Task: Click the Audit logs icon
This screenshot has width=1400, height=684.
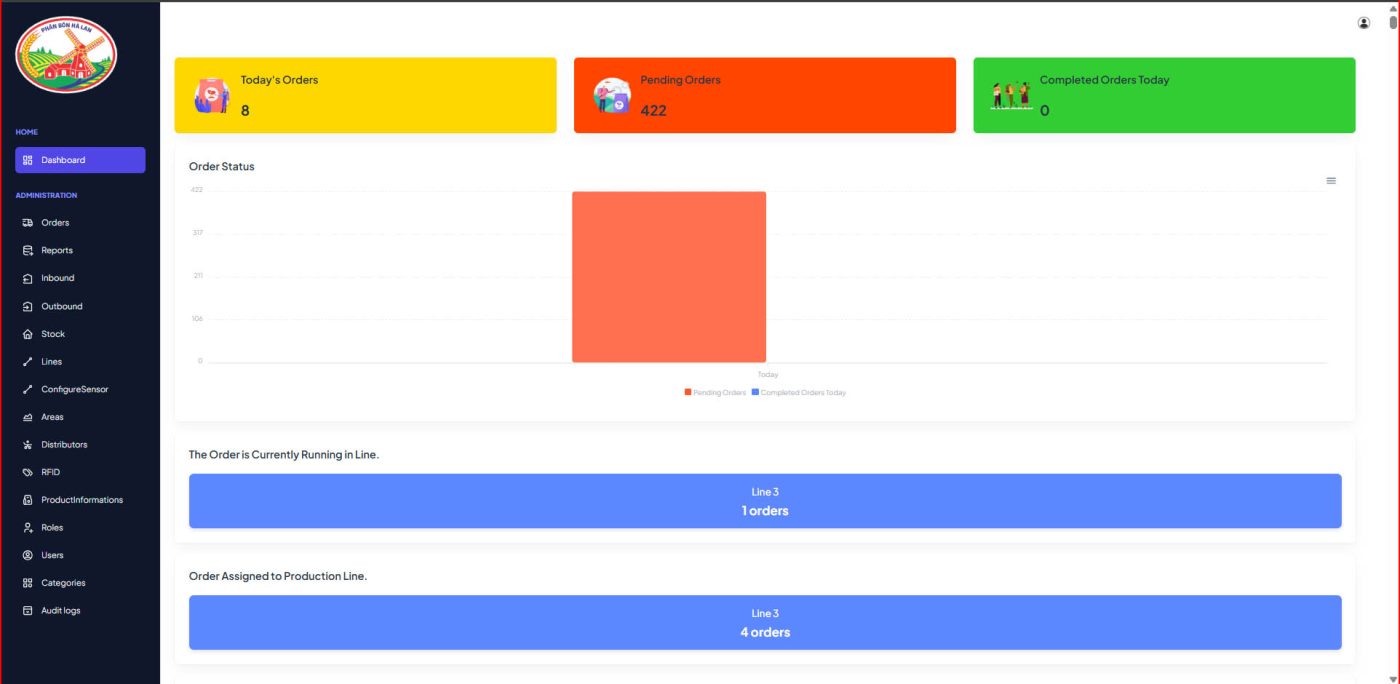Action: (x=28, y=611)
